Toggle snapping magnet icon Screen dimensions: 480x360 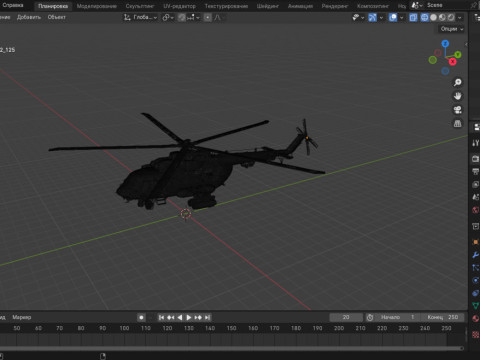(182, 17)
